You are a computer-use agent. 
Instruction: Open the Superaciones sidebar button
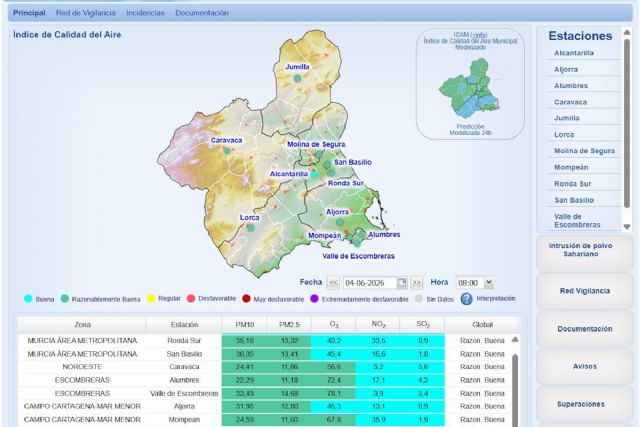[x=584, y=404]
